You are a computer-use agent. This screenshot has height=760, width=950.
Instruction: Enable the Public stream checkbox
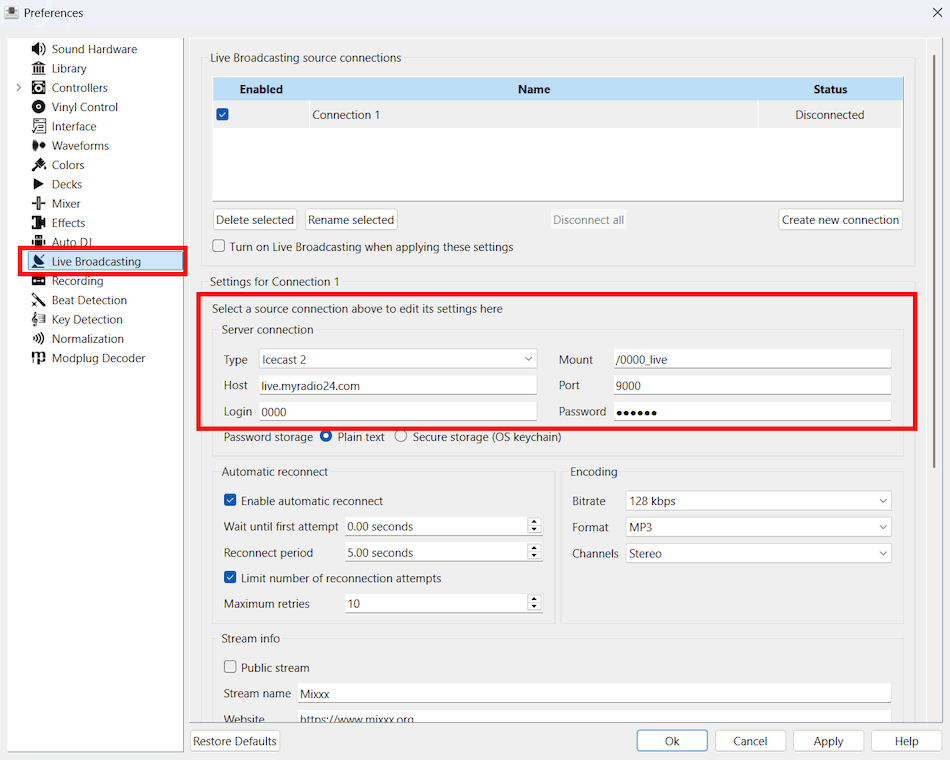(x=231, y=667)
